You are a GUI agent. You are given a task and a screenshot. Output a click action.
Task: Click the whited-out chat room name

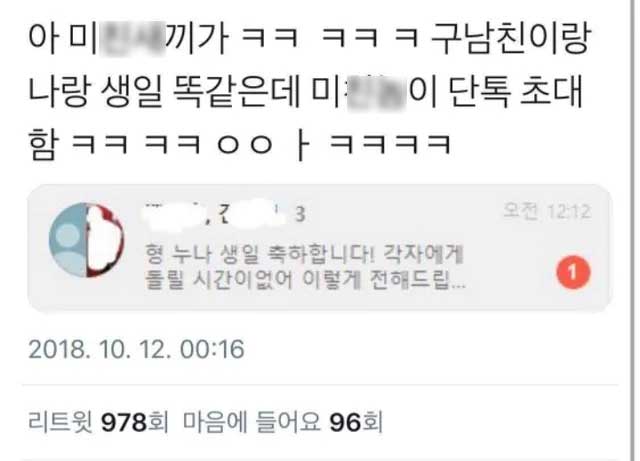216,213
